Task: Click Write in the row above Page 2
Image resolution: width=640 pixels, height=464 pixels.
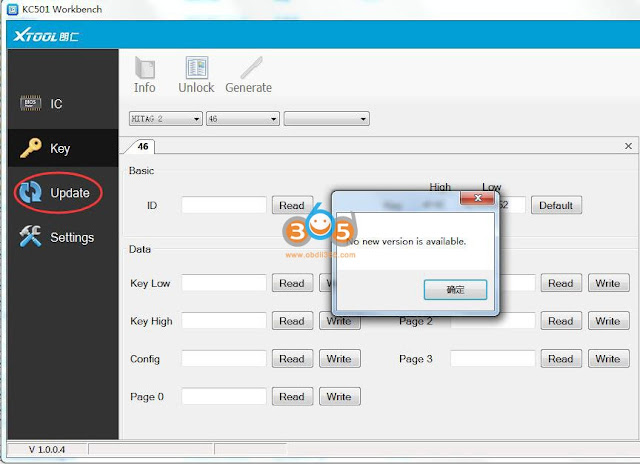Action: 609,283
